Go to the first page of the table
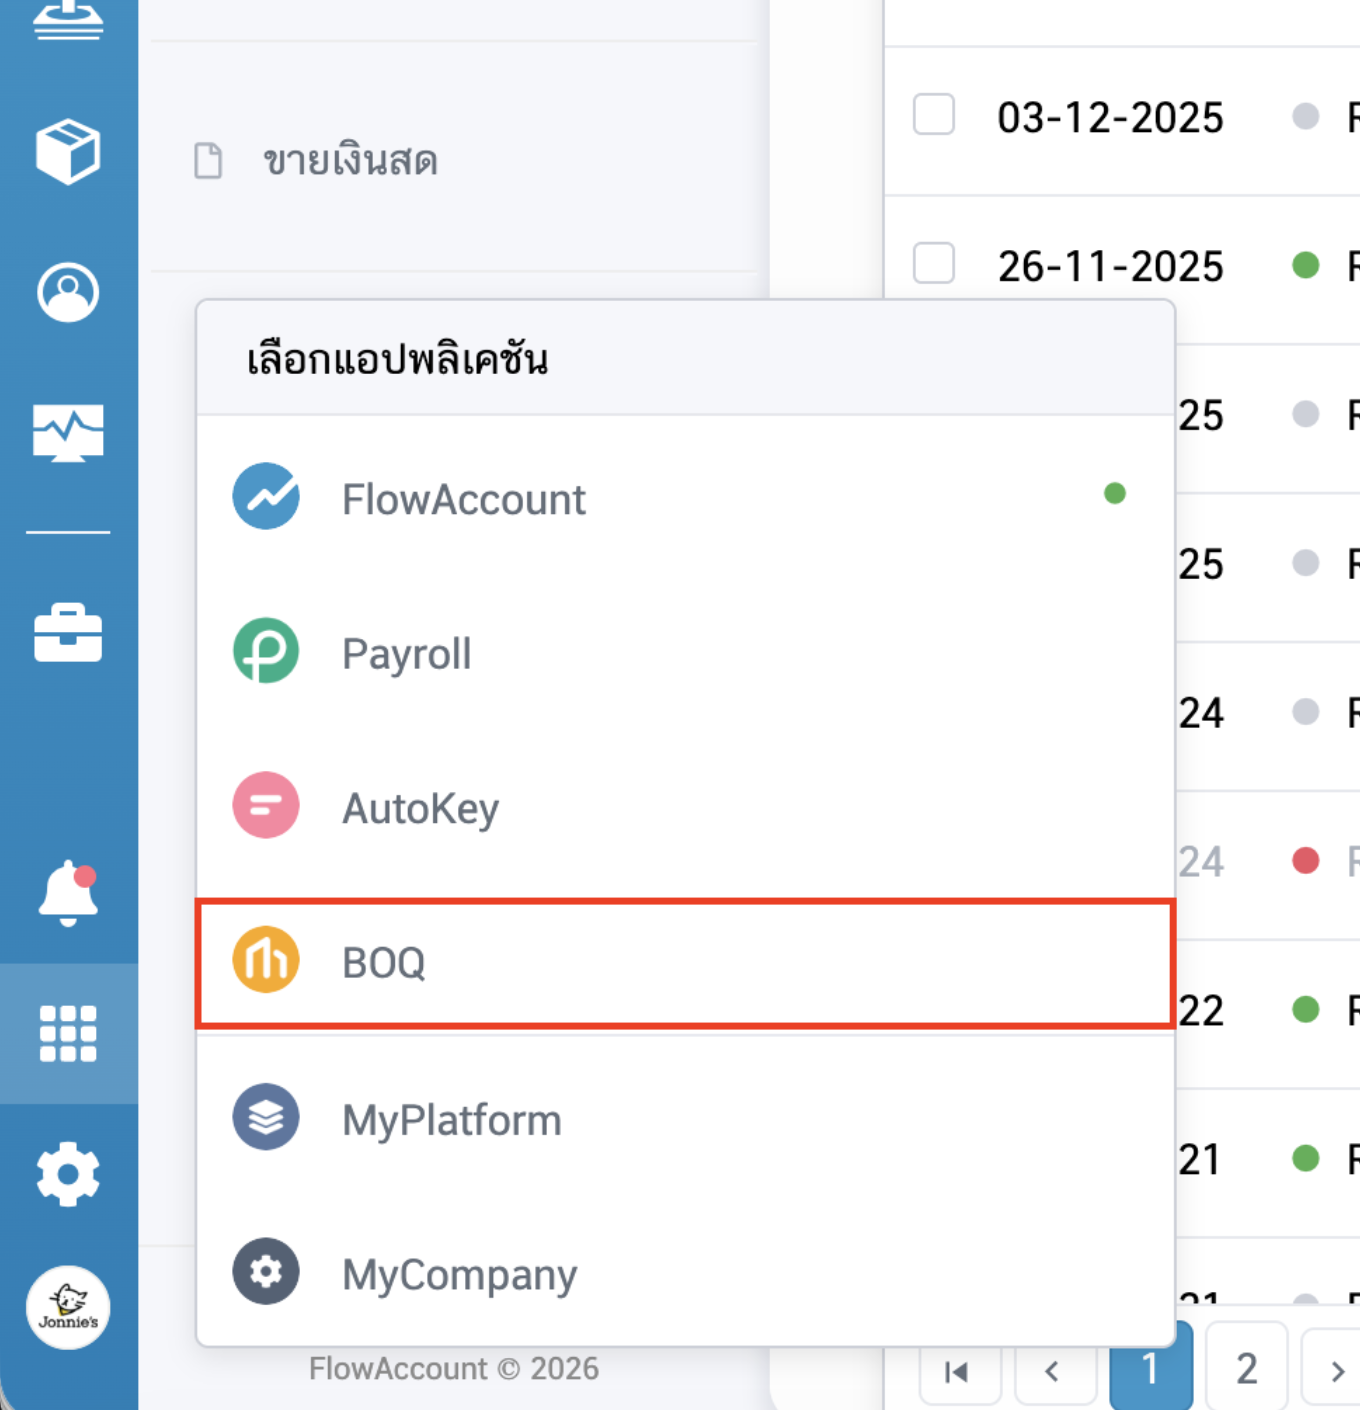The image size is (1360, 1410). point(957,1371)
